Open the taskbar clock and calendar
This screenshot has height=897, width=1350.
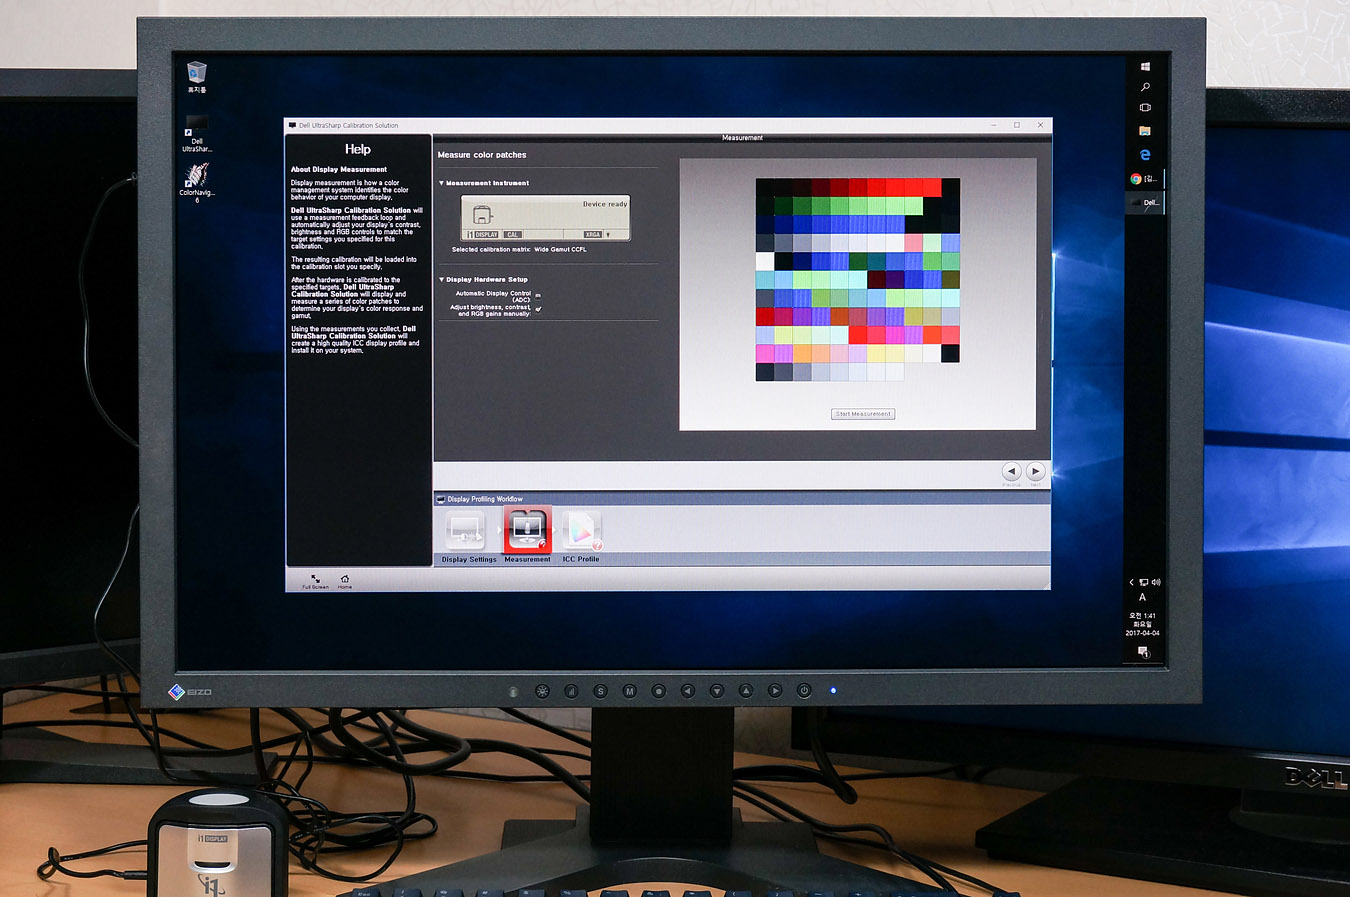tap(1143, 624)
